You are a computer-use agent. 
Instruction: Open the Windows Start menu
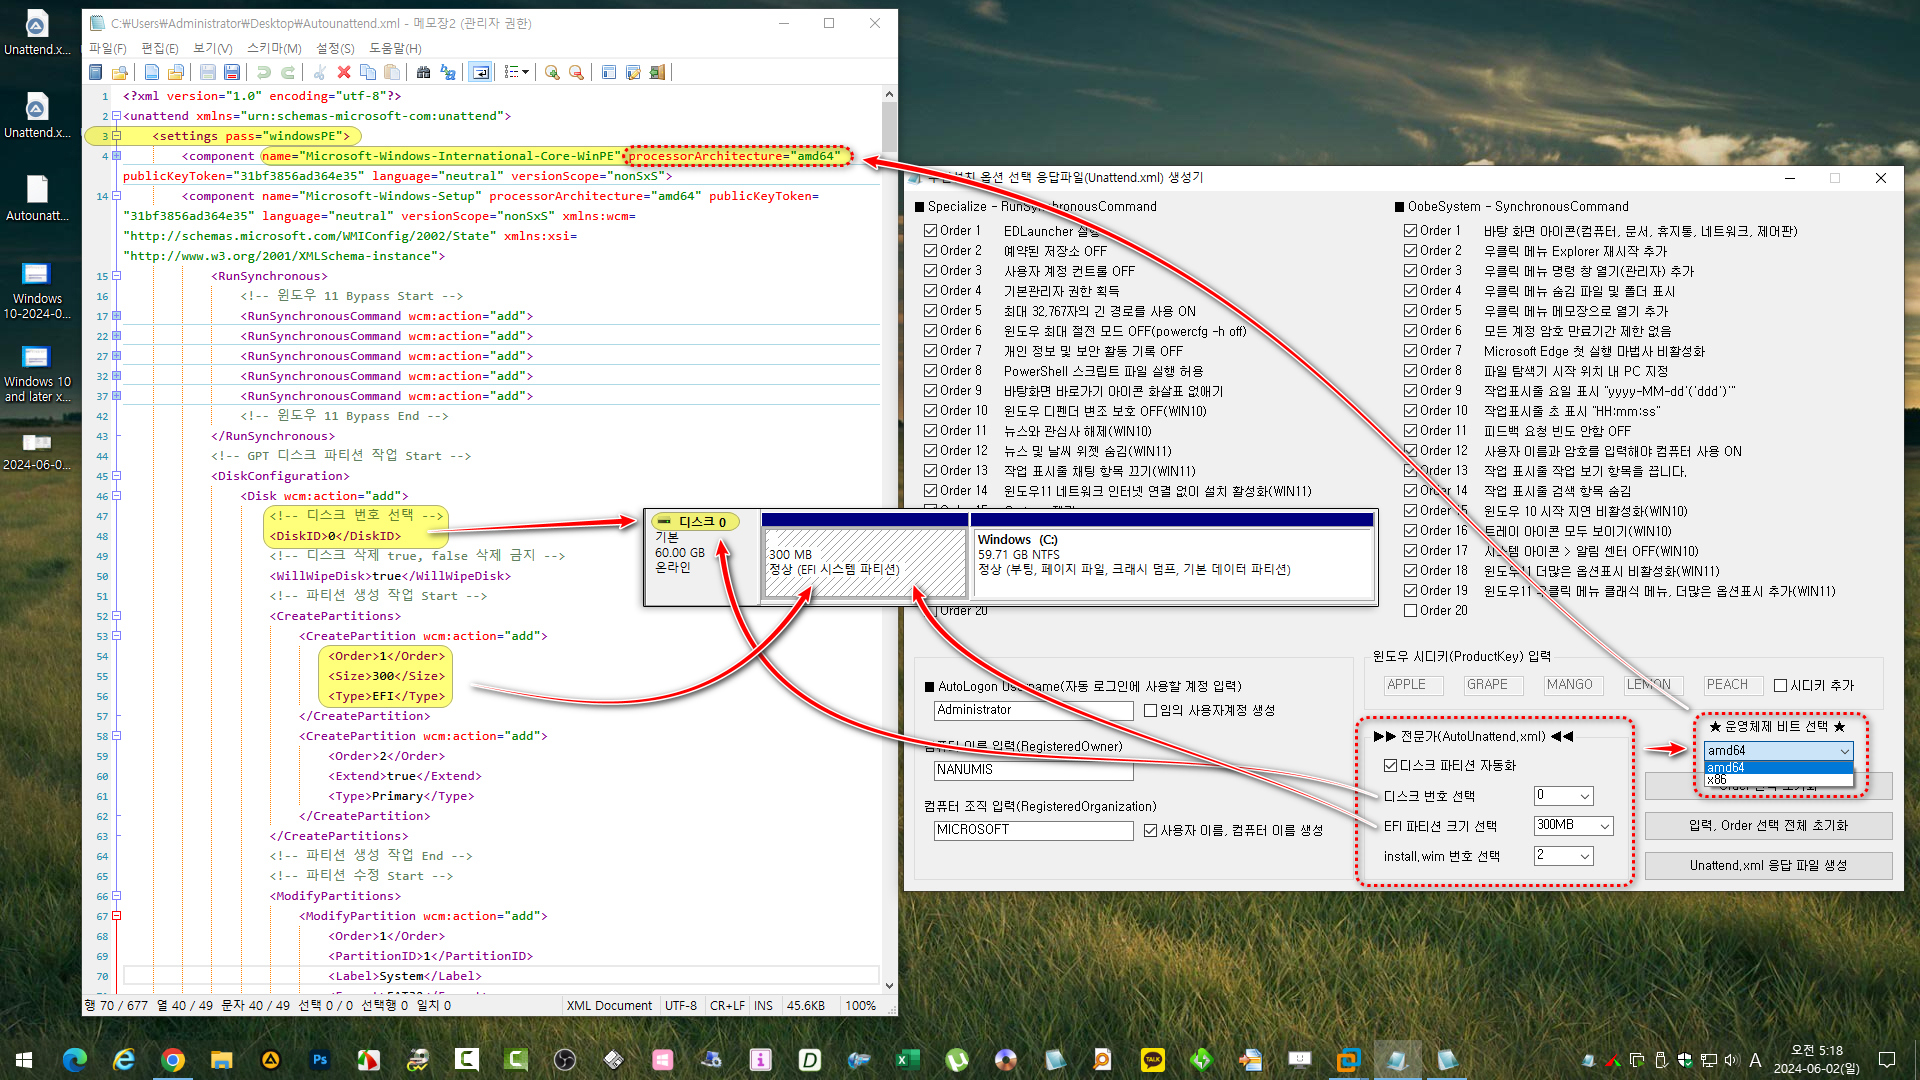(x=24, y=1059)
